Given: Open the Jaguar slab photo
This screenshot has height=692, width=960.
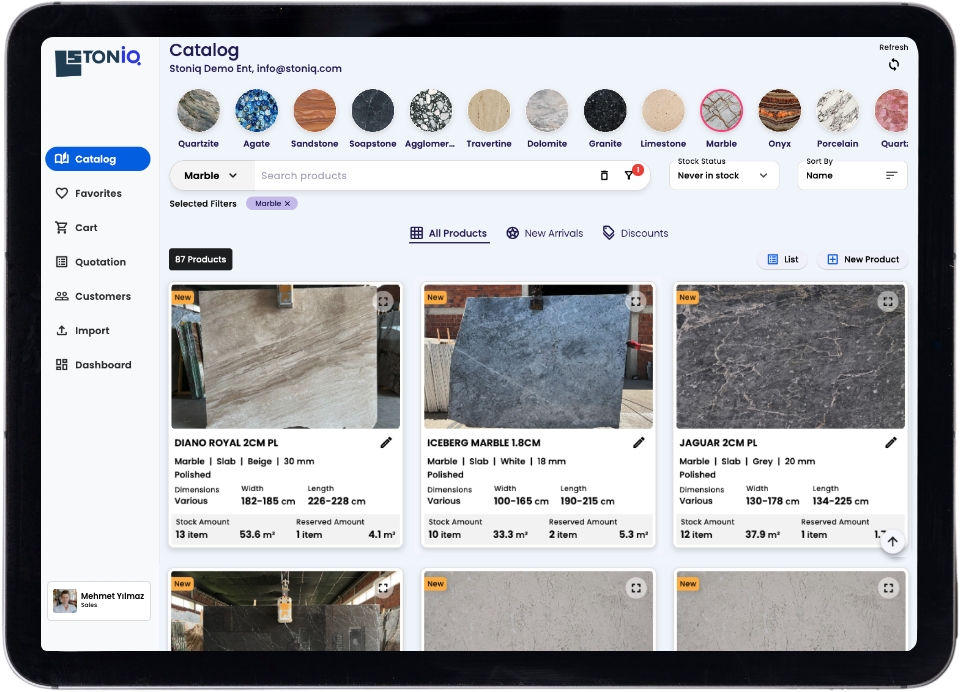Looking at the screenshot, I should click(x=790, y=356).
